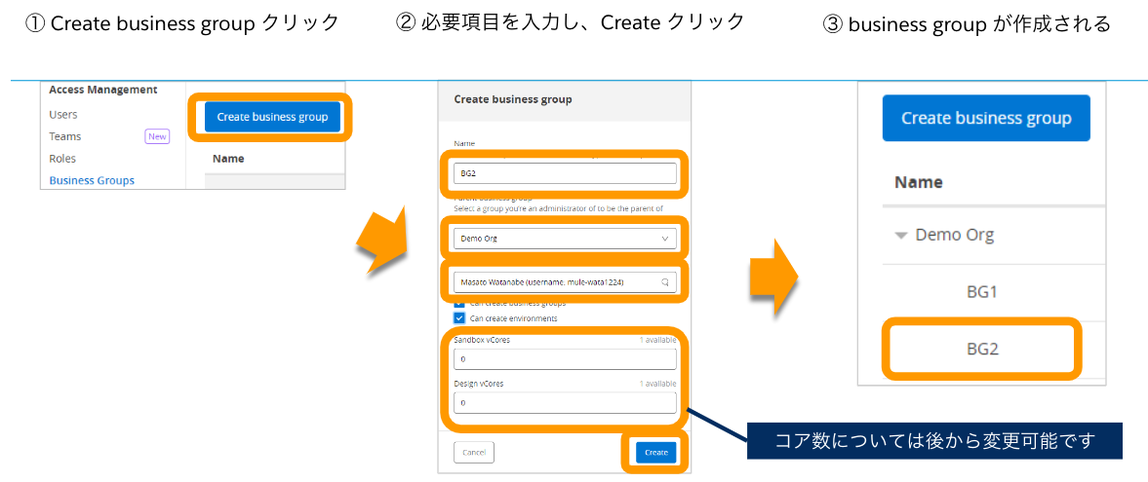The image size is (1148, 482).
Task: Toggle Can create environments checkbox
Action: click(459, 318)
